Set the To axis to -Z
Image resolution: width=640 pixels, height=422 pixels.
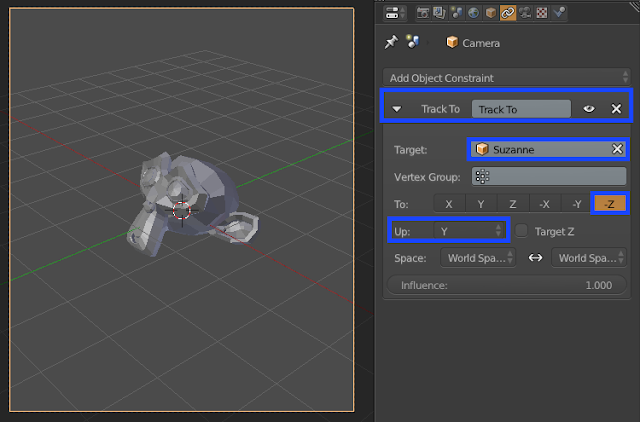(x=609, y=204)
